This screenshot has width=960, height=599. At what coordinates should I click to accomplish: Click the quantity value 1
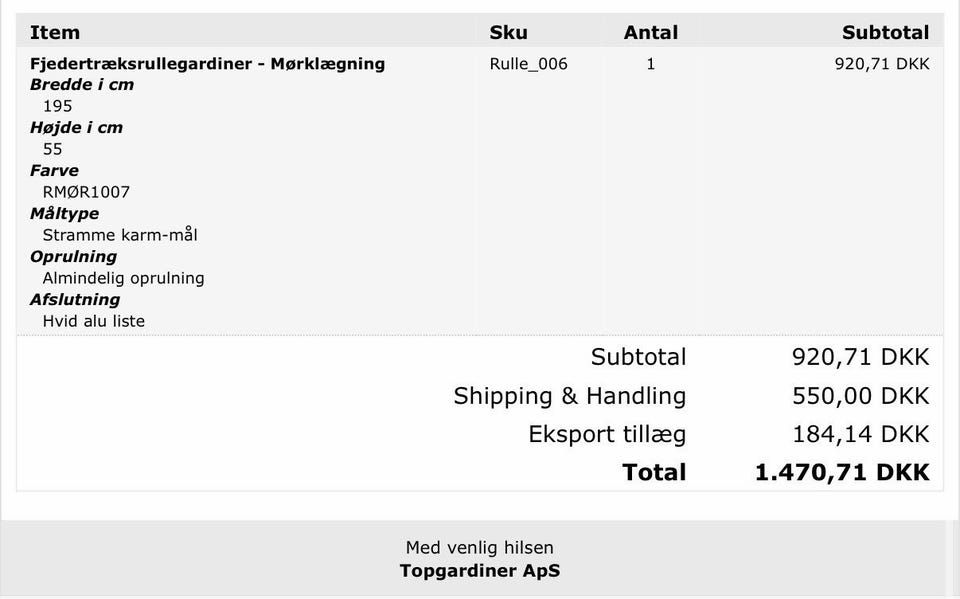click(651, 64)
